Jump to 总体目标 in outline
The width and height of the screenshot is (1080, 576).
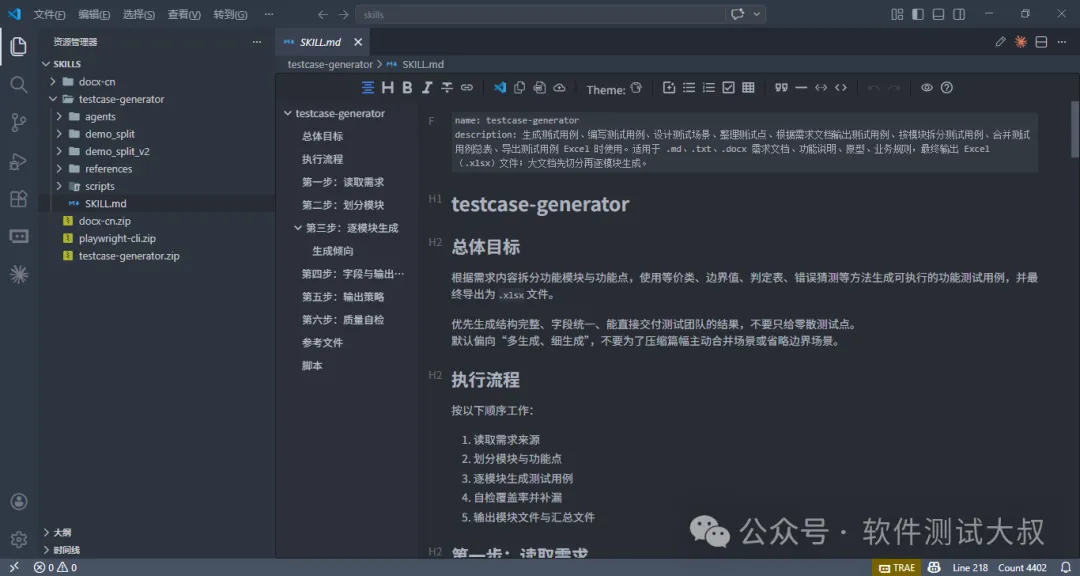coord(322,136)
